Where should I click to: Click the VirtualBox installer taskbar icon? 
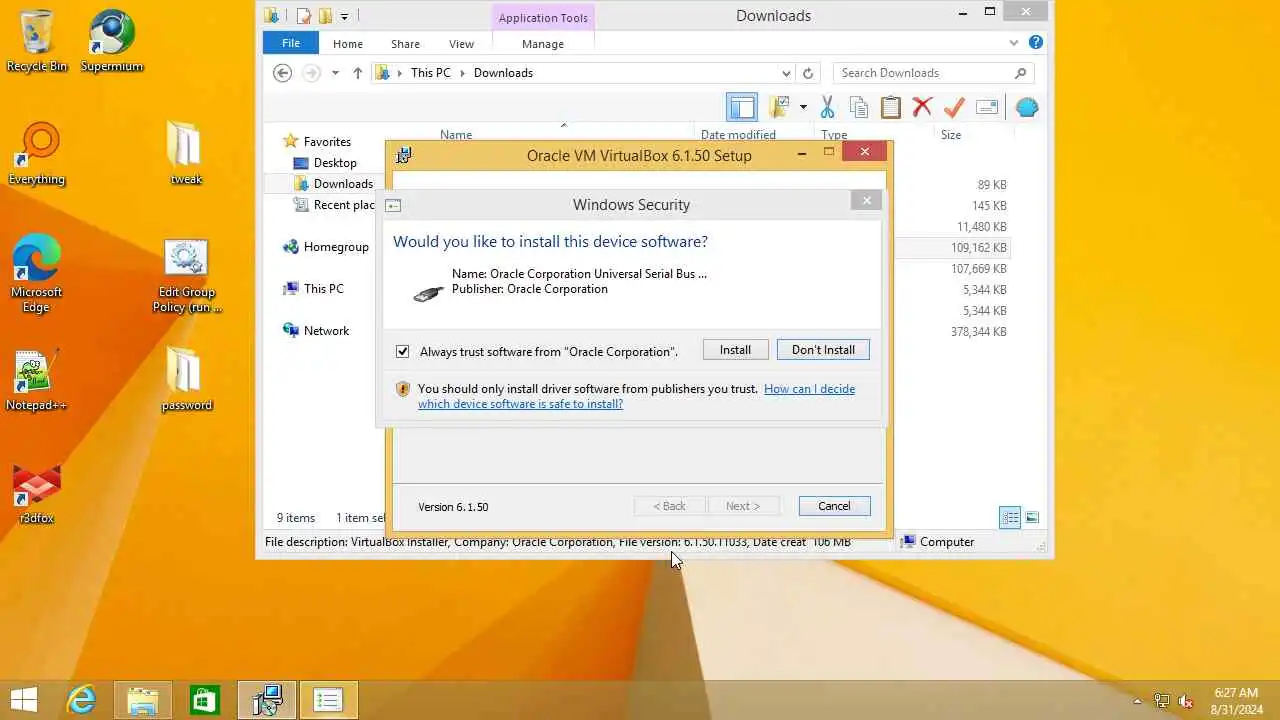(x=267, y=700)
